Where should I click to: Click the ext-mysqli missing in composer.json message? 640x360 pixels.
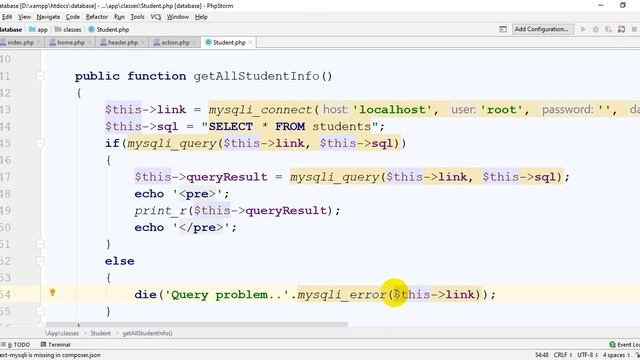50,355
